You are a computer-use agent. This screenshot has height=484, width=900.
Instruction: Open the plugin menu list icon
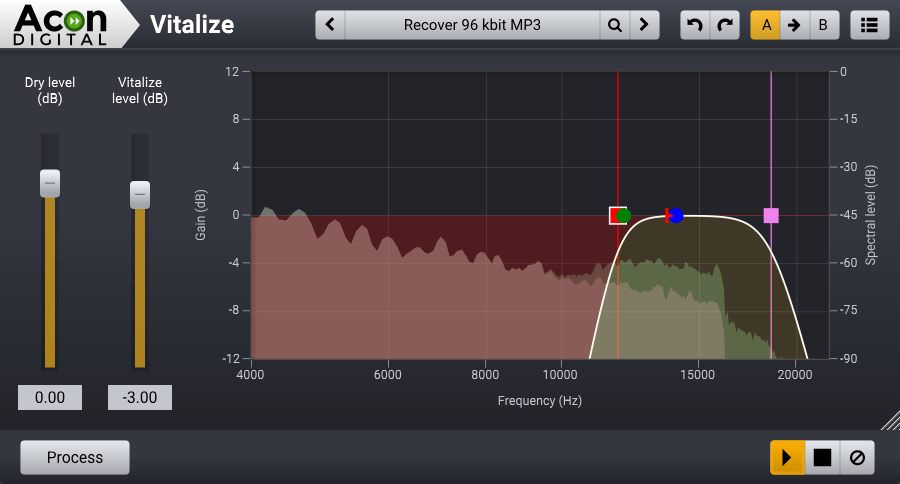pos(870,25)
